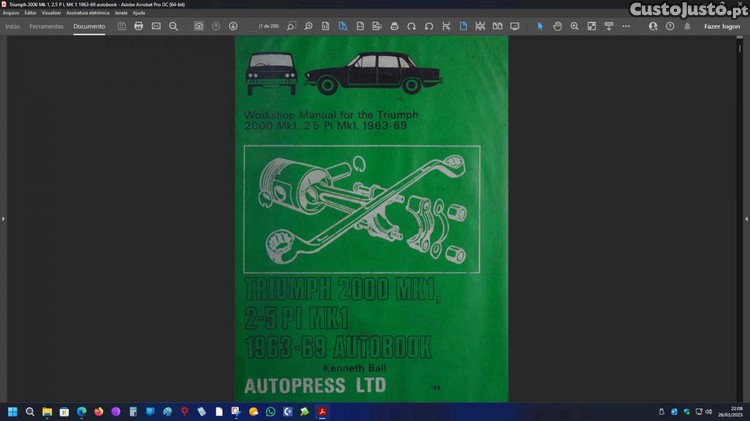Open more tools ellipsis in toolbar
This screenshot has height=421, width=750.
(x=625, y=26)
